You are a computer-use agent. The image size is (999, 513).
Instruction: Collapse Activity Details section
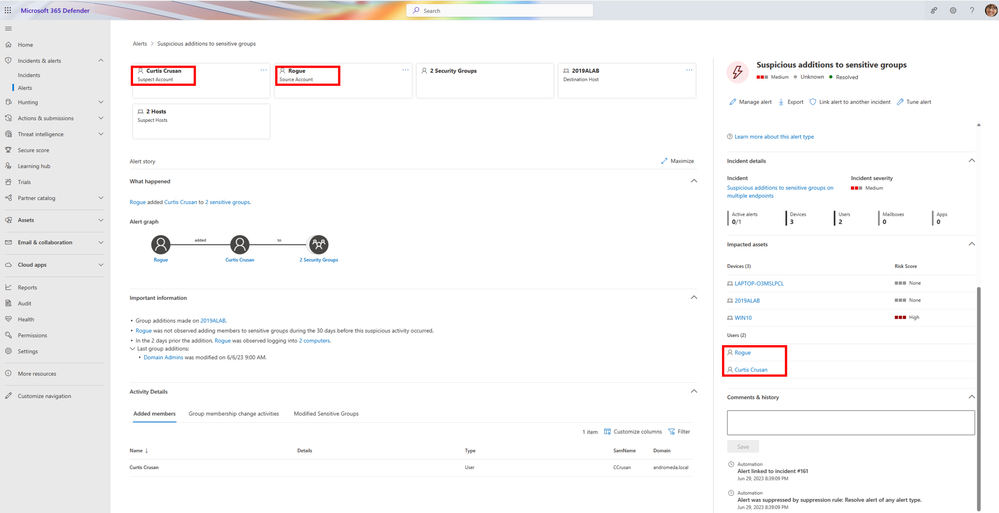click(694, 391)
